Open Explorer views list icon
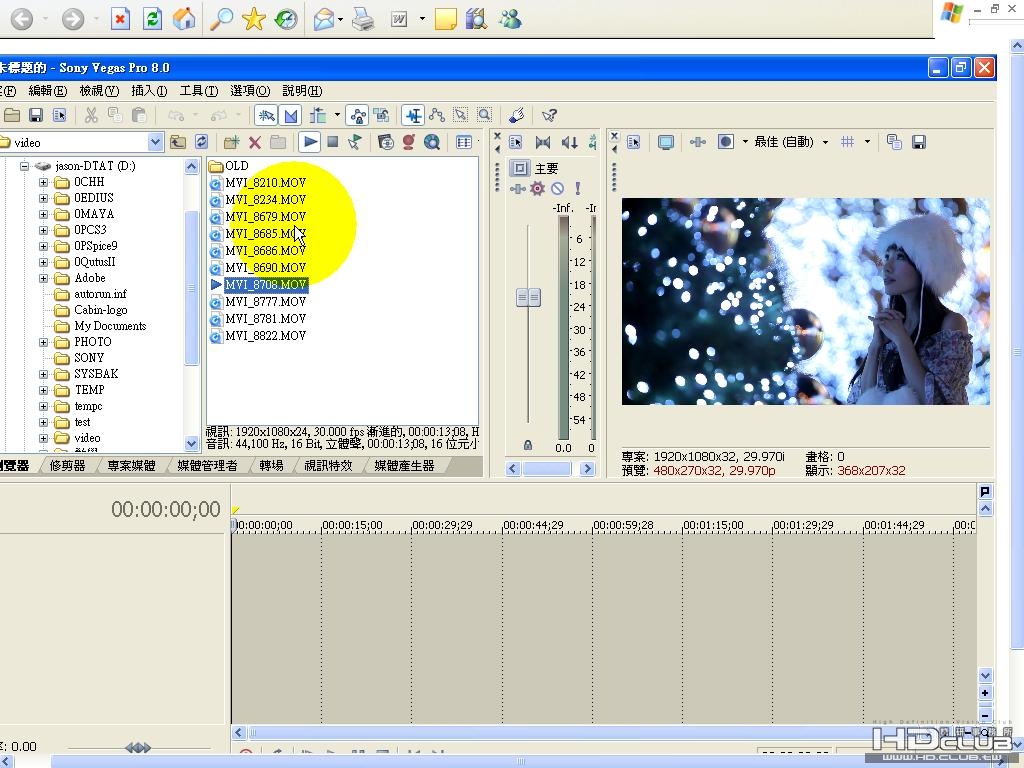The width and height of the screenshot is (1024, 768). pos(464,142)
